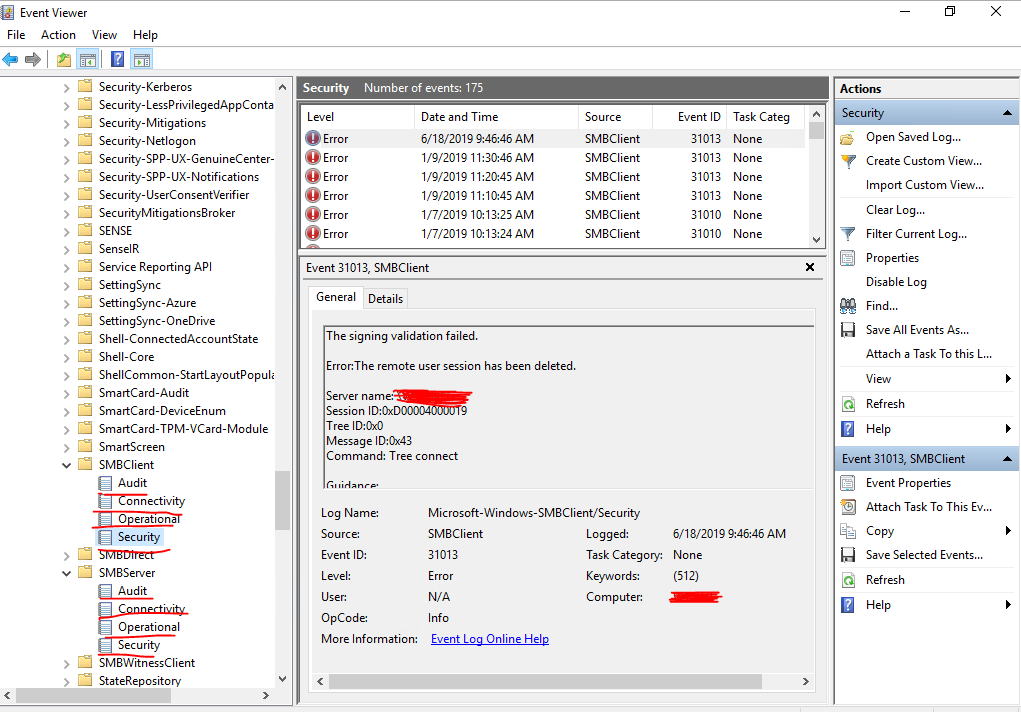Collapse the Event 31013, SMBClient actions section

(x=1007, y=459)
